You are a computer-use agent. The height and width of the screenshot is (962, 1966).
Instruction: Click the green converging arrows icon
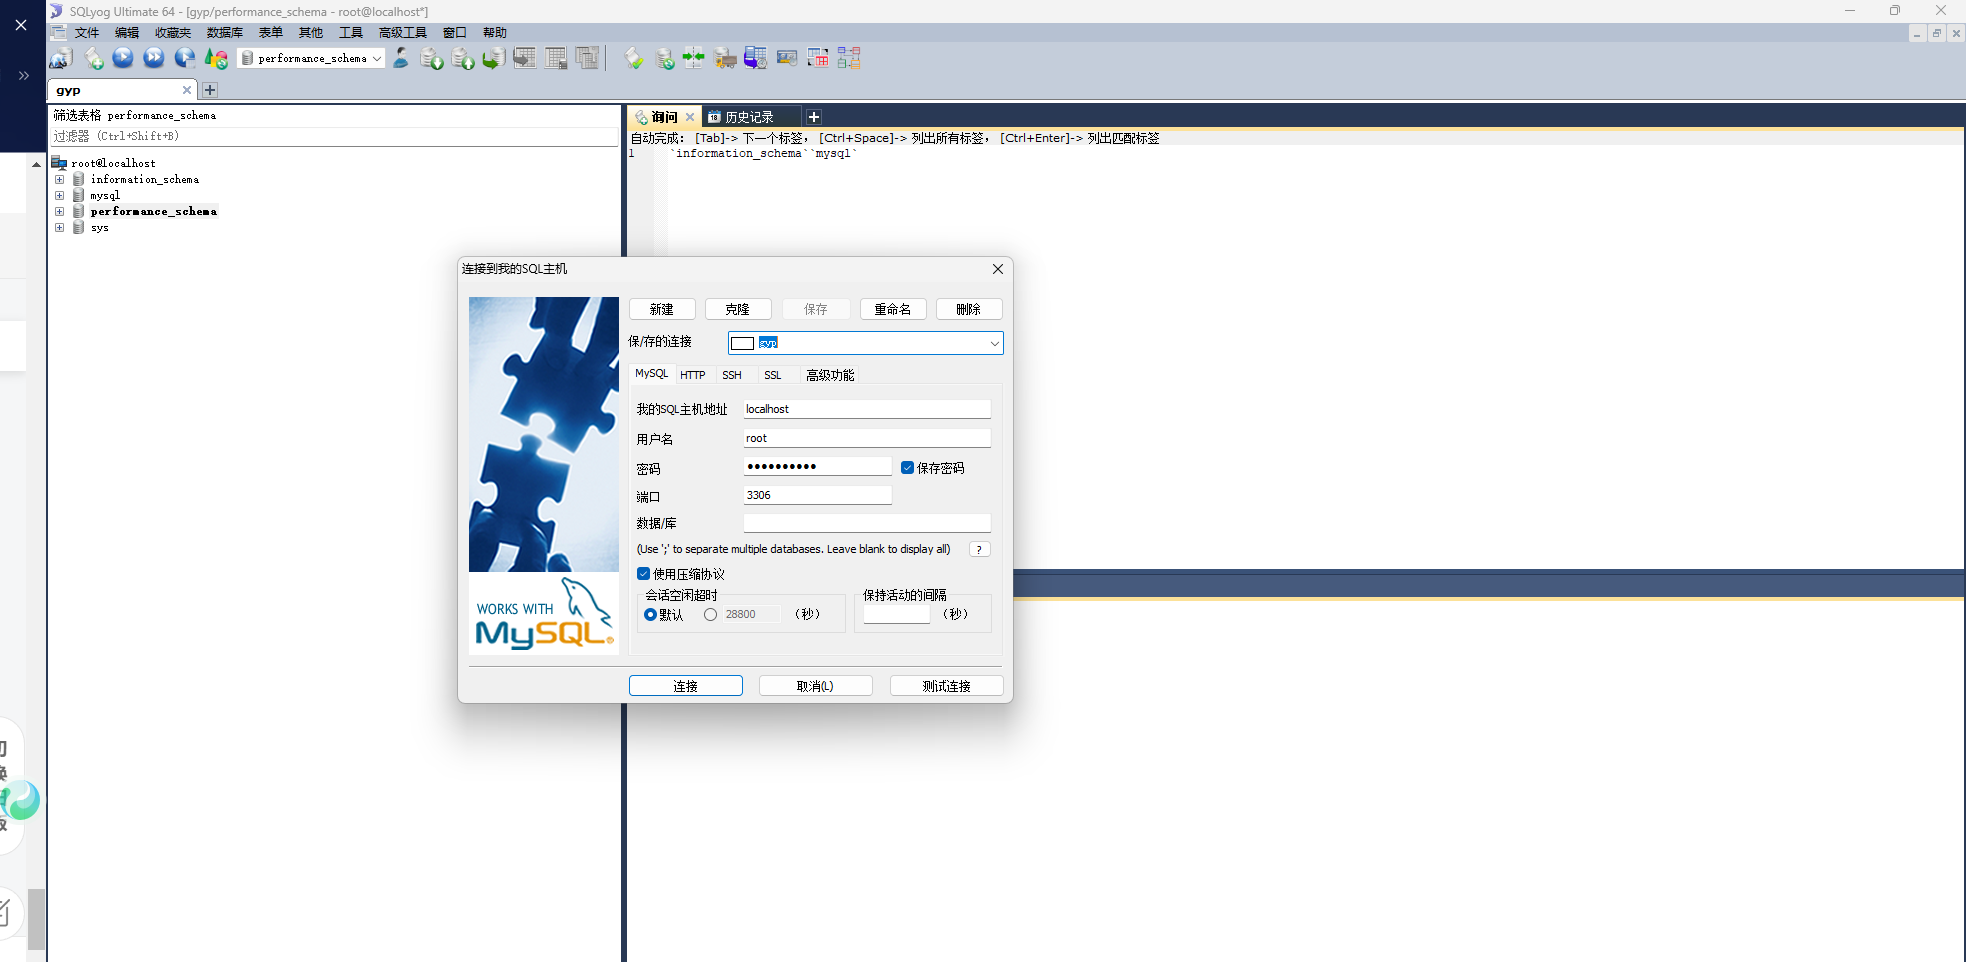click(x=694, y=58)
